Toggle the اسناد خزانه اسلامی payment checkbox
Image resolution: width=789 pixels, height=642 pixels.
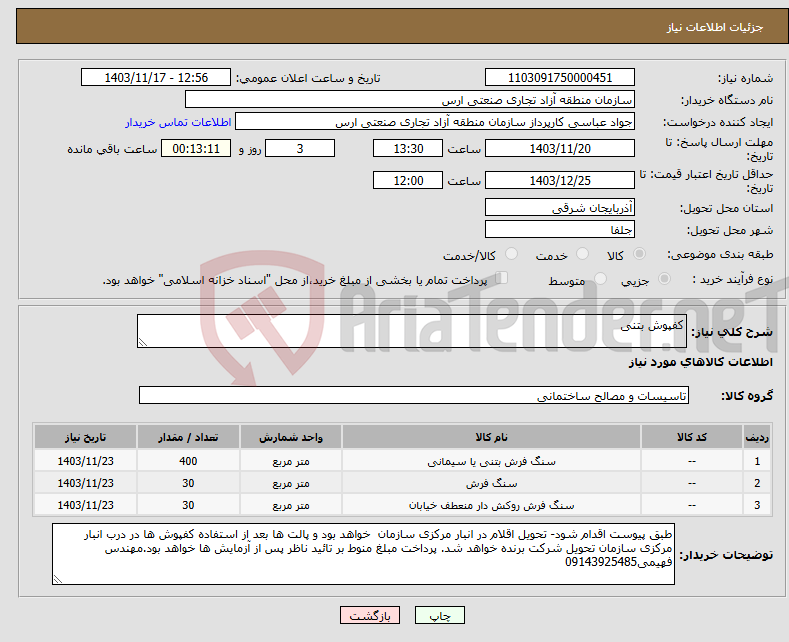coord(501,278)
